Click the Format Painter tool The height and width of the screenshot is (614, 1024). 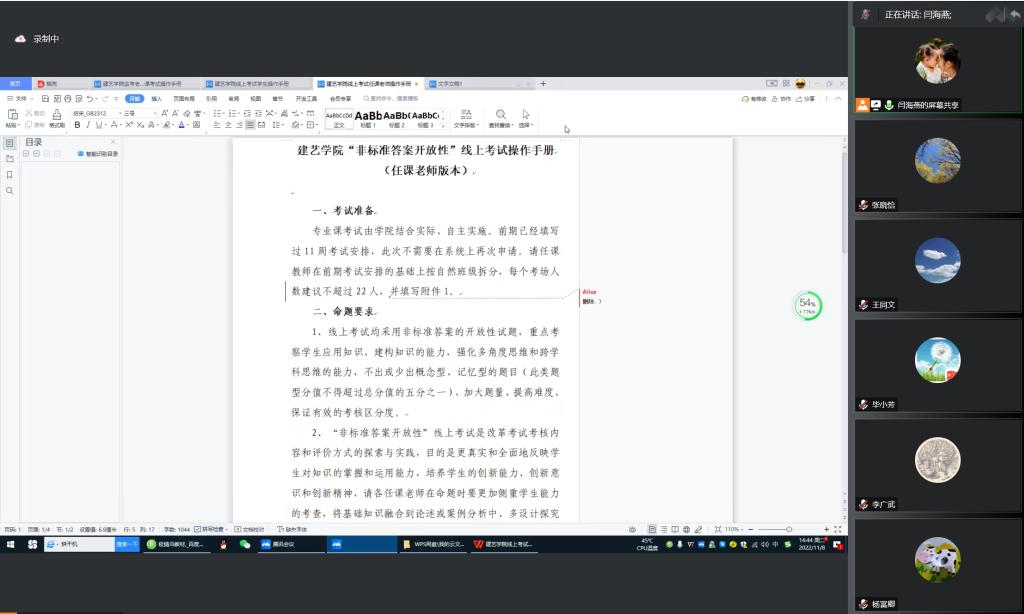tap(56, 118)
